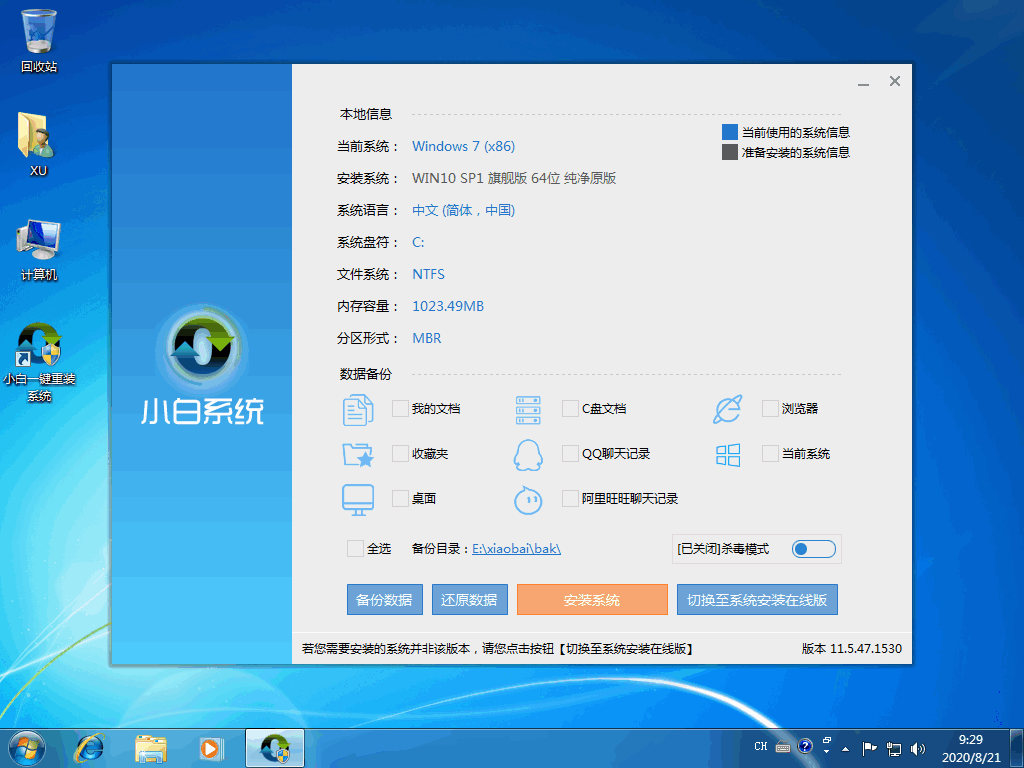This screenshot has height=768, width=1024.
Task: Click the 阿里旺旺聊天记录 icon
Action: pyautogui.click(x=527, y=498)
